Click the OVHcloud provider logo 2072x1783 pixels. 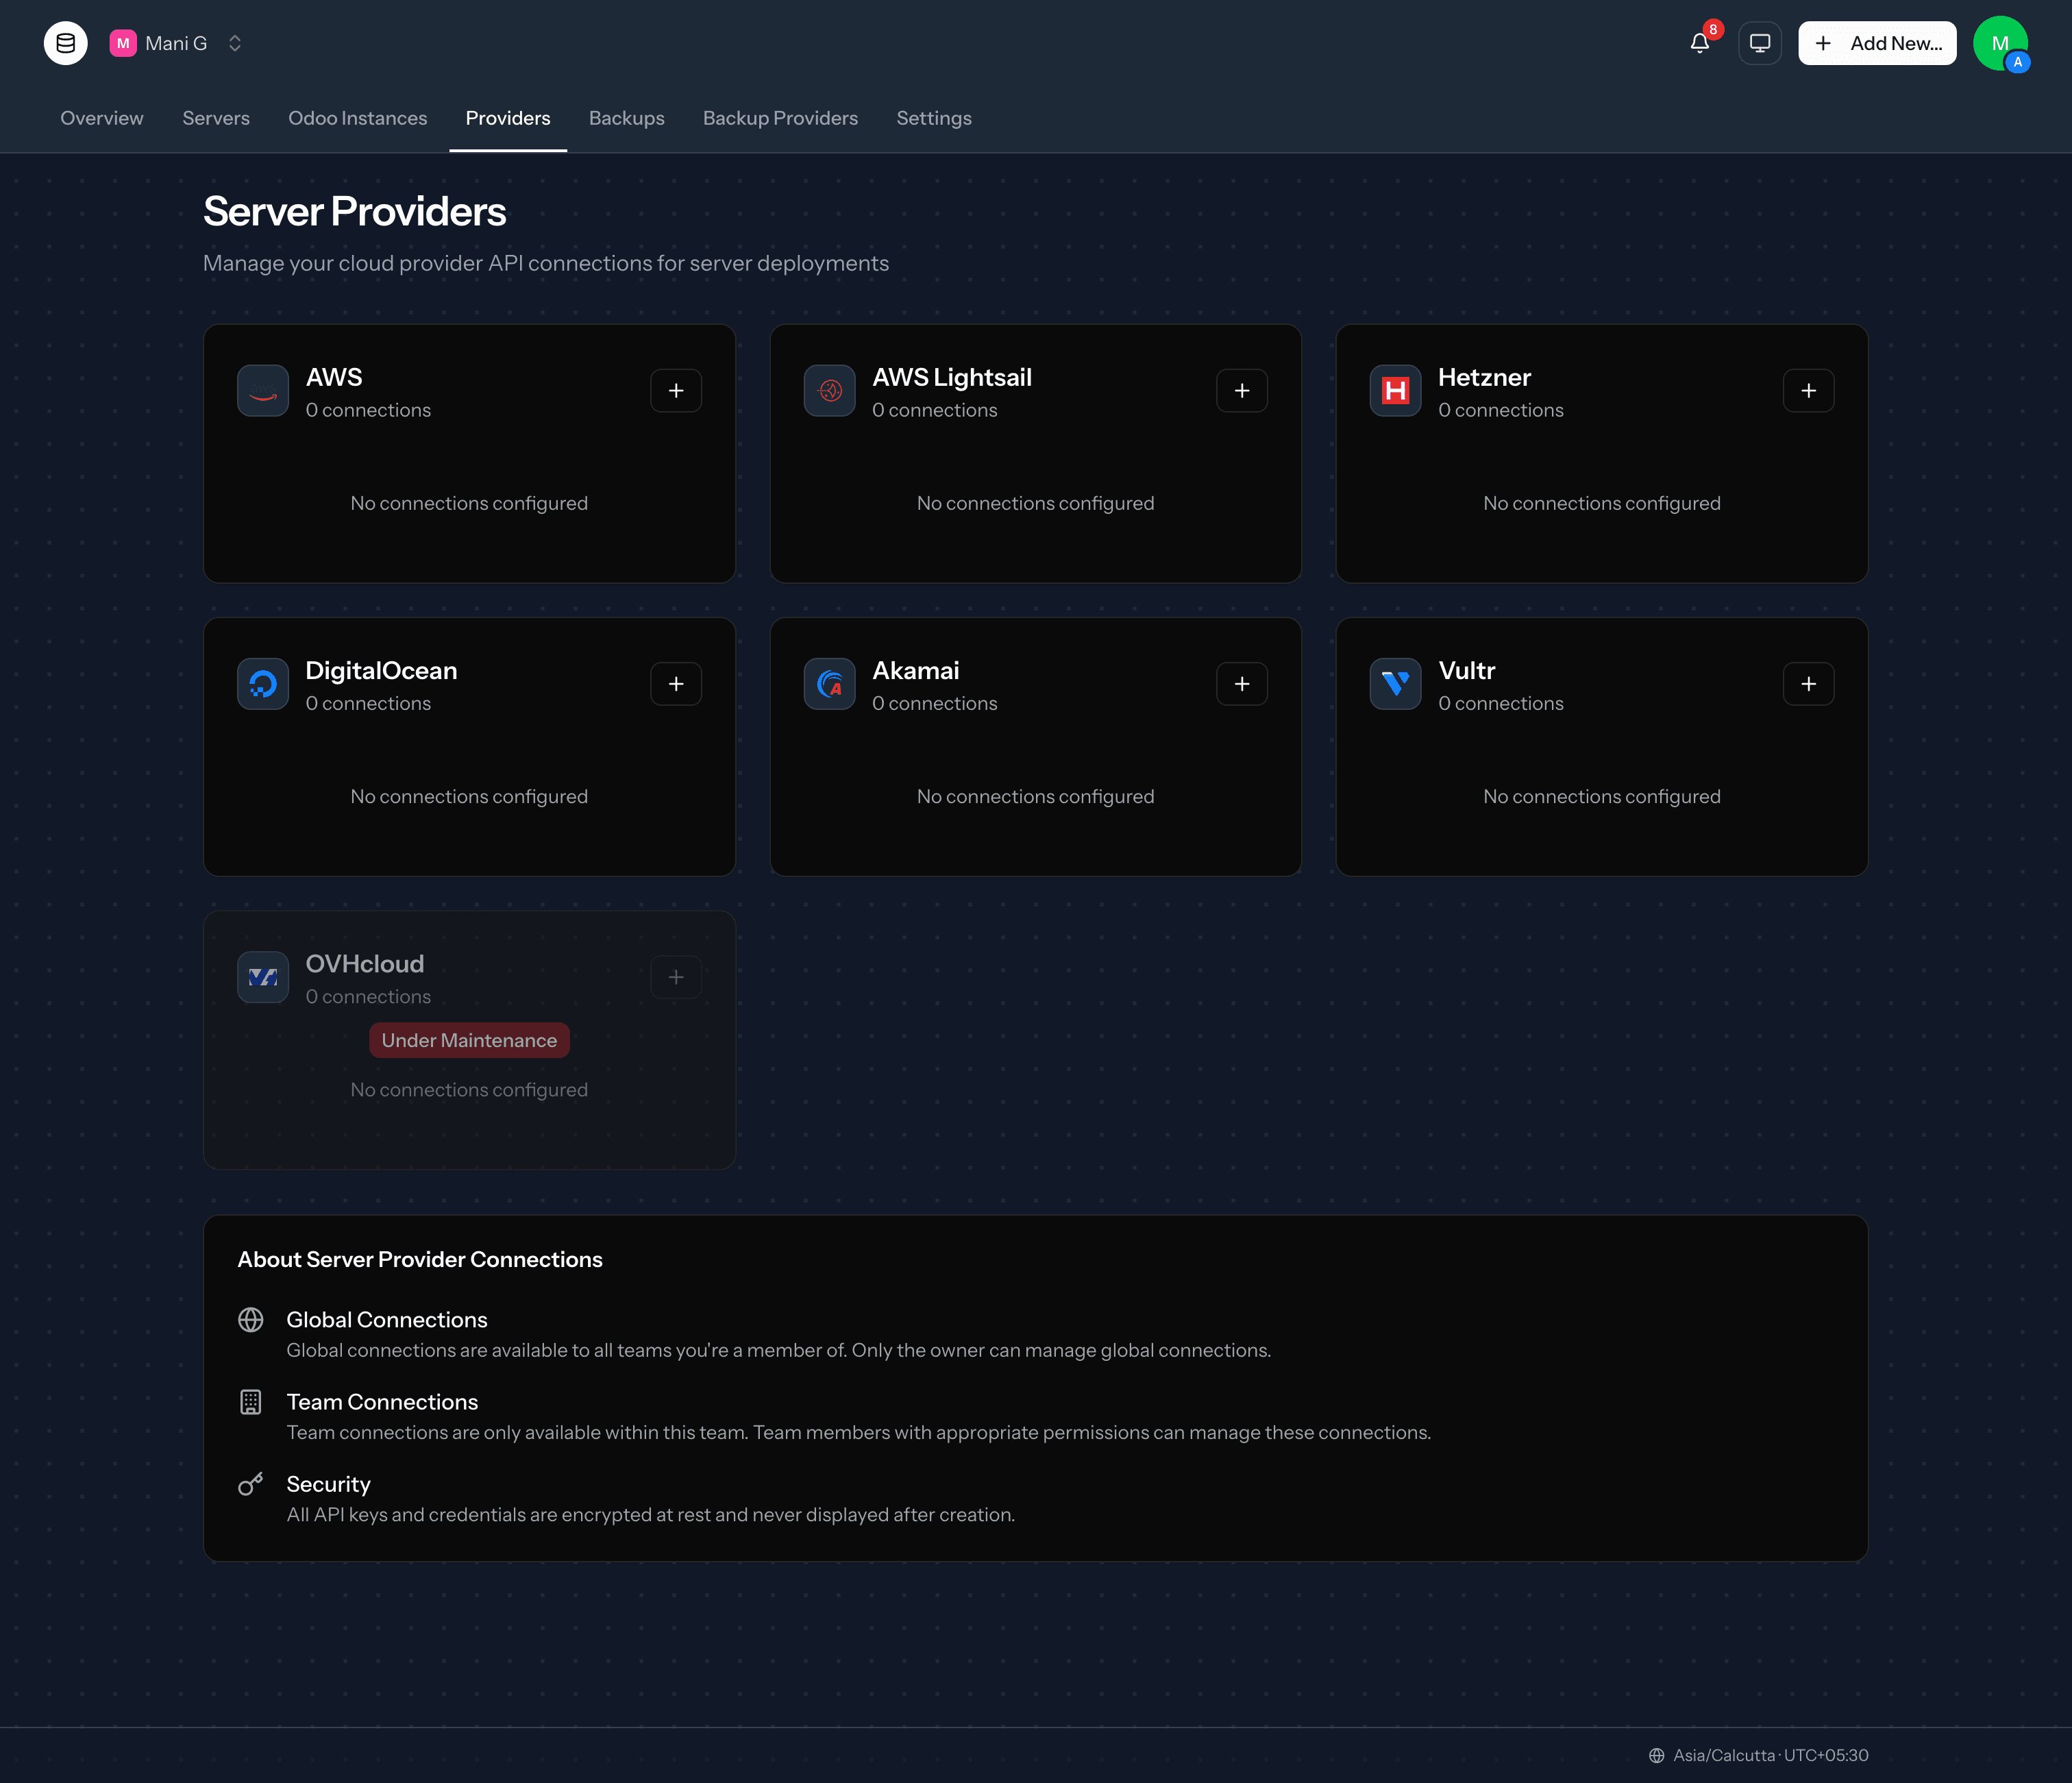(x=263, y=977)
